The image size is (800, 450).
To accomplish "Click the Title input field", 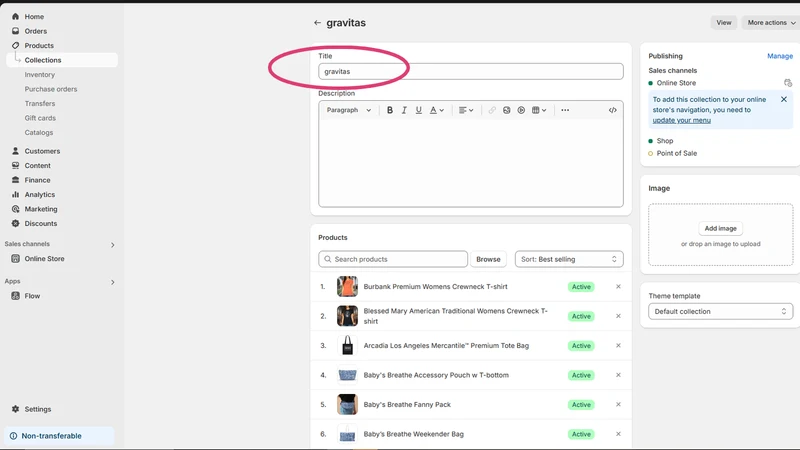I will point(470,71).
